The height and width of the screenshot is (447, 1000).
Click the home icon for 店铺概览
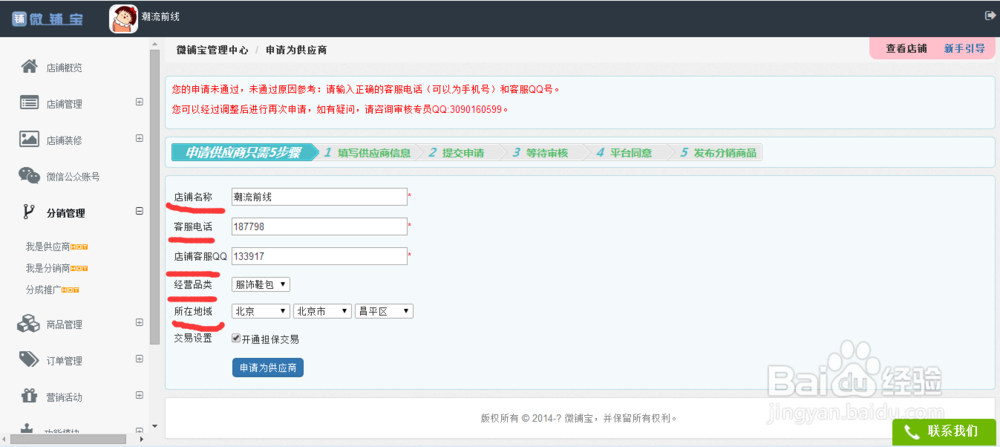pos(29,66)
